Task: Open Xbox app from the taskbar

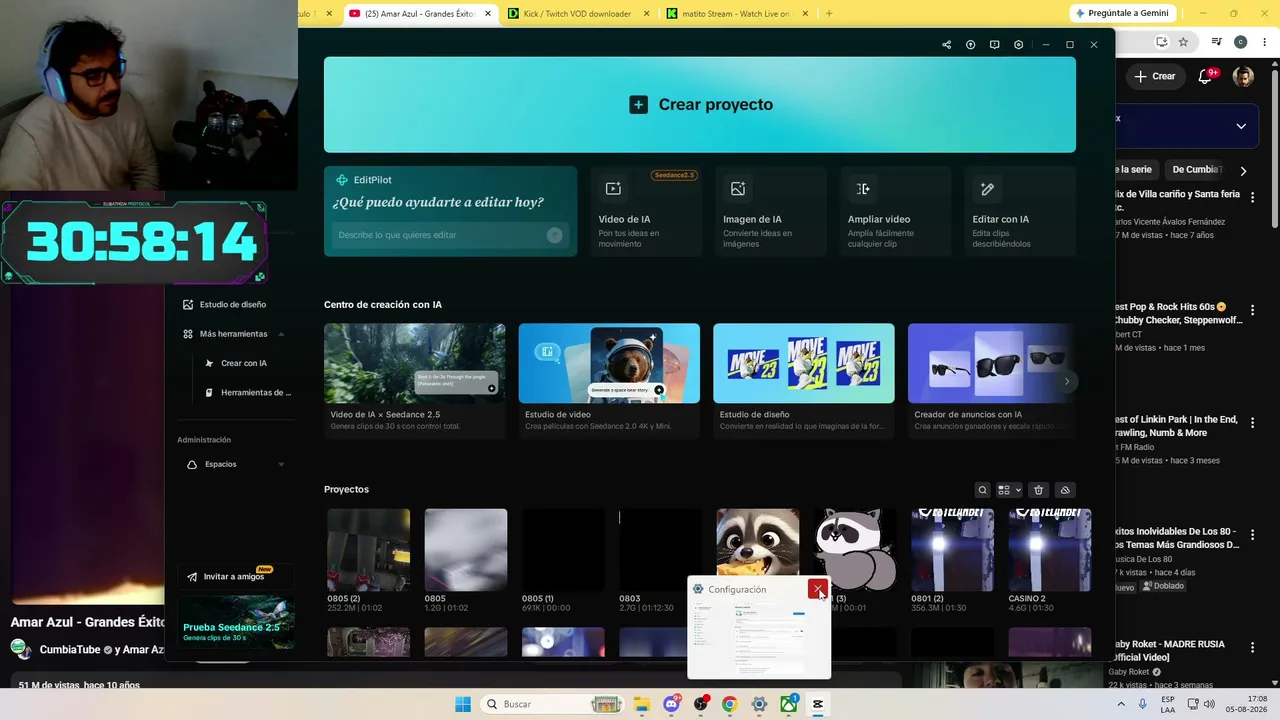Action: coord(788,704)
